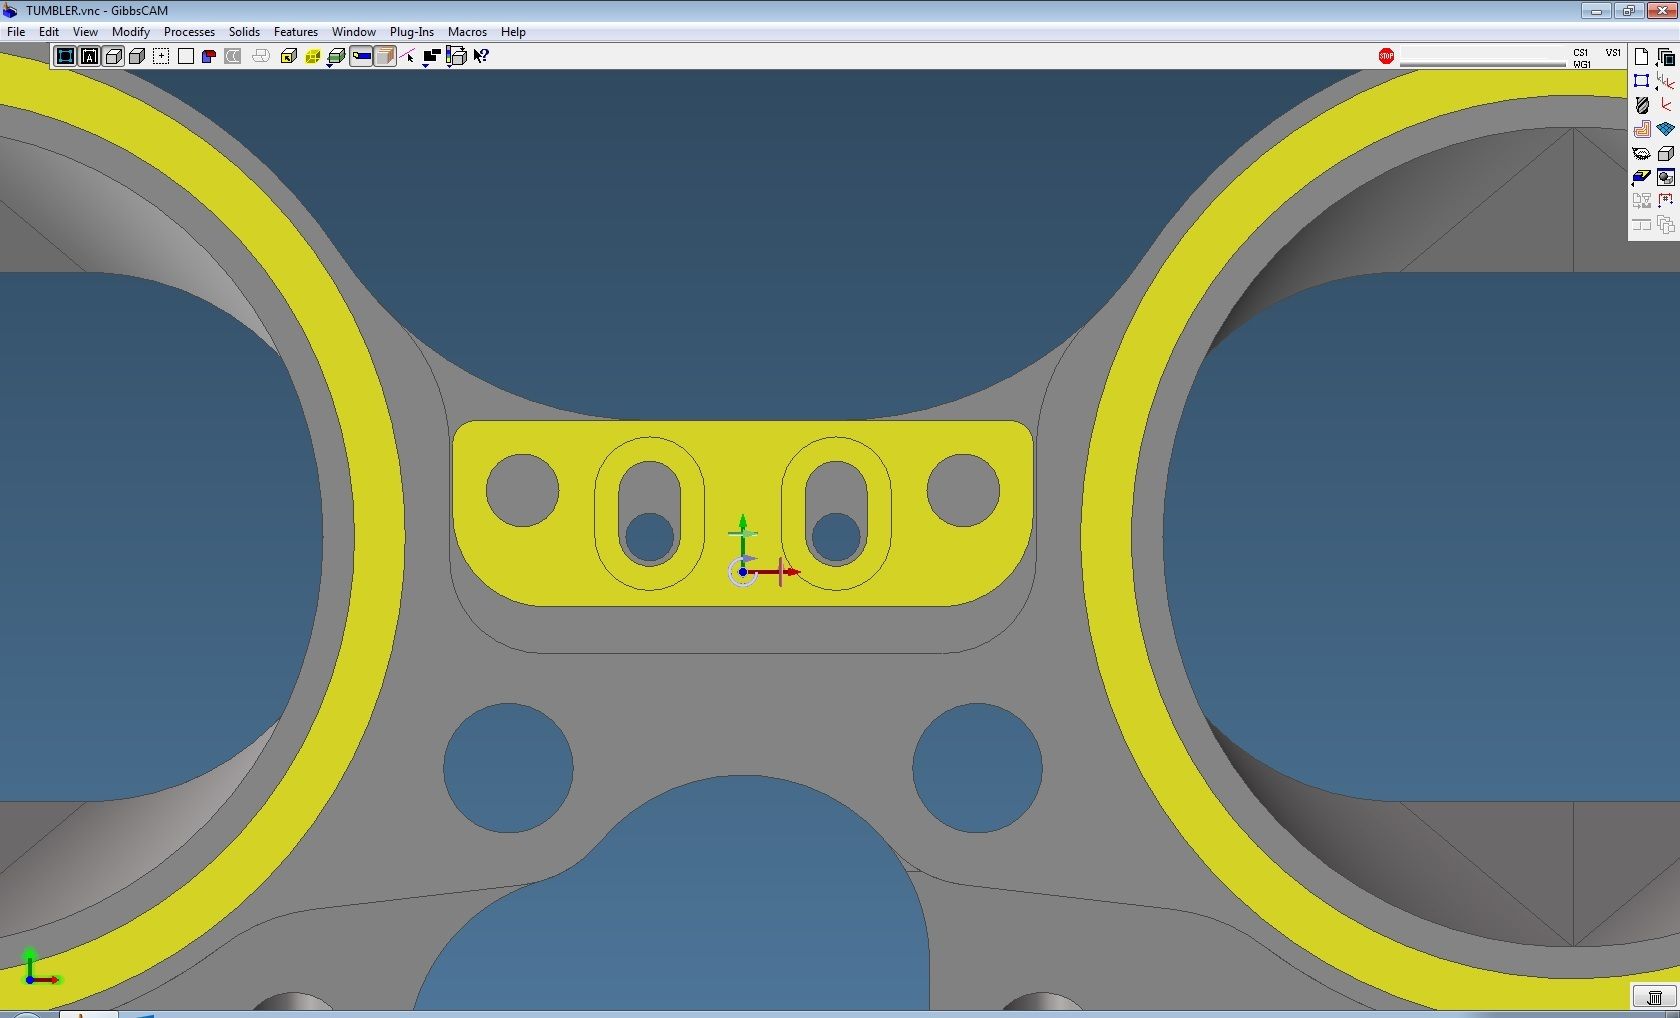Click the grayed-out horizontal bar layout icon
The image size is (1680, 1018).
(1641, 225)
